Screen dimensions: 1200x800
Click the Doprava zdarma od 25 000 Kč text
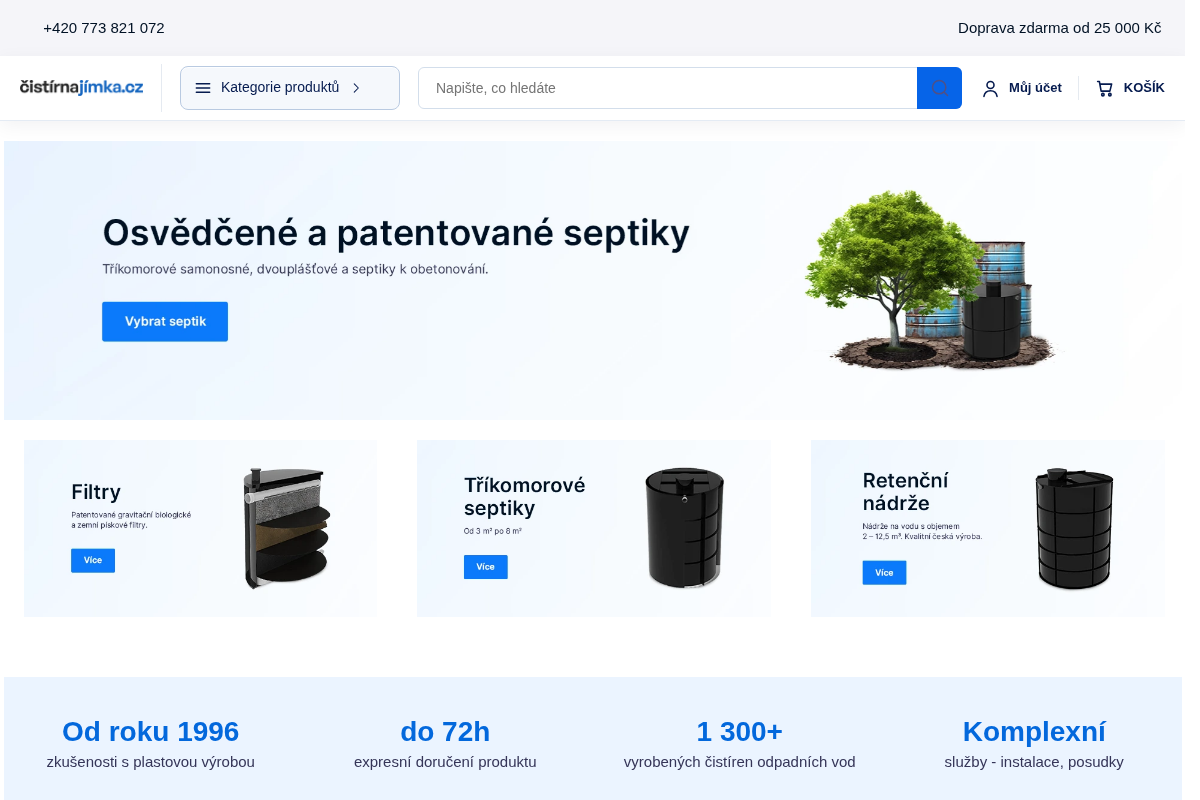pyautogui.click(x=1059, y=28)
